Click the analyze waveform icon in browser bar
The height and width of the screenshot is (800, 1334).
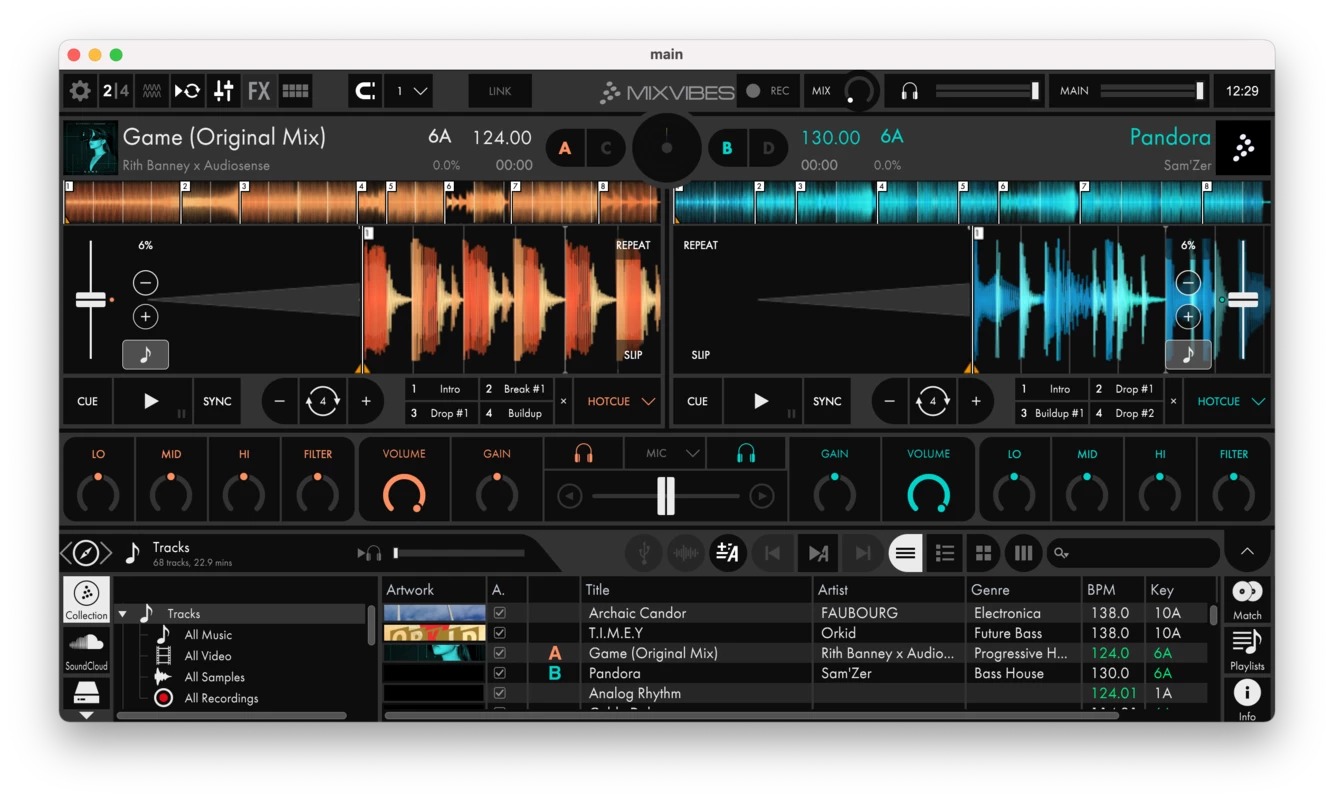click(x=685, y=553)
